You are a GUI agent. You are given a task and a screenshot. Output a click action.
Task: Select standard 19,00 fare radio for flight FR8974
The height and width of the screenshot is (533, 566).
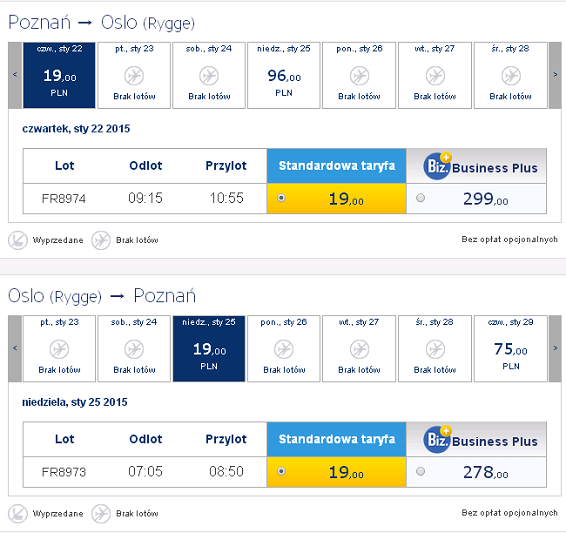point(281,198)
